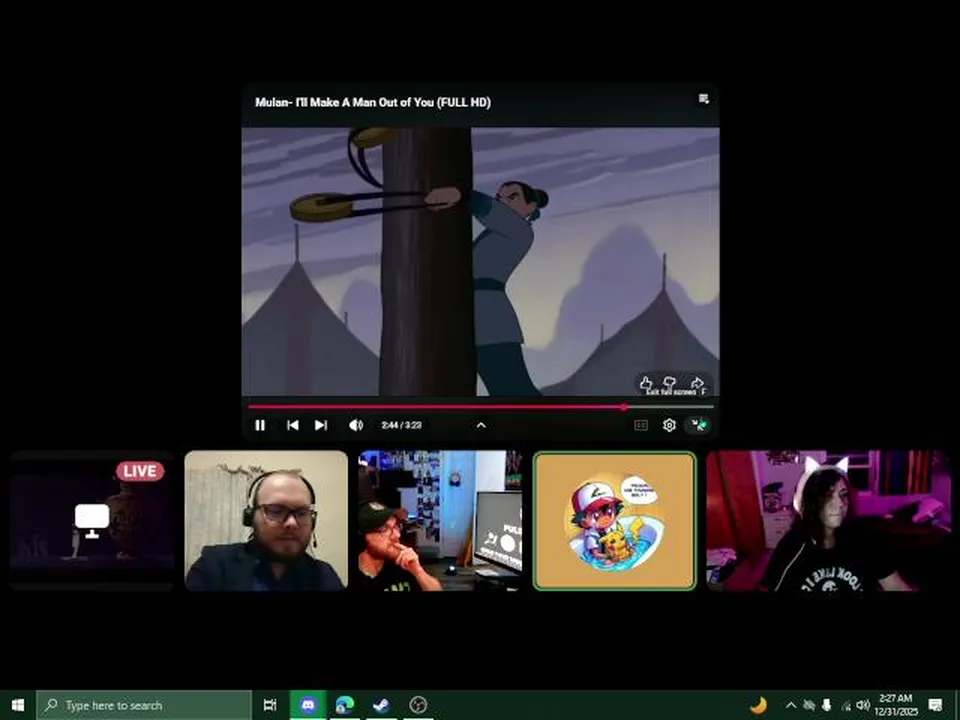Mute the video player volume
Viewport: 960px width, 720px height.
pyautogui.click(x=356, y=425)
